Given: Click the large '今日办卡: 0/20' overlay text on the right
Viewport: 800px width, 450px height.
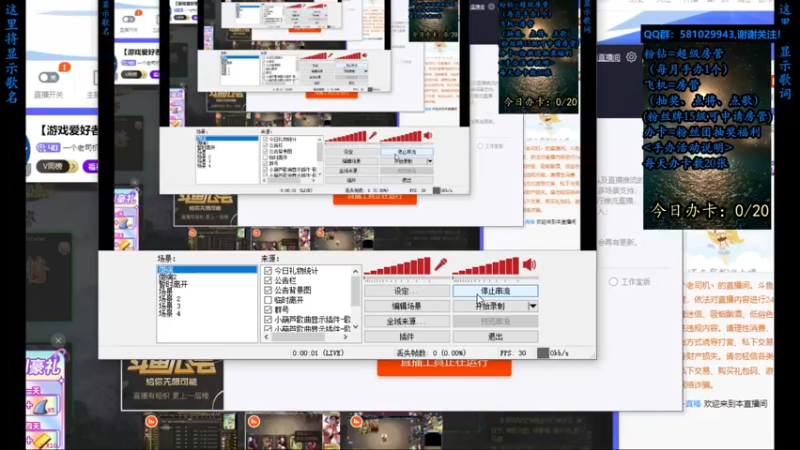Looking at the screenshot, I should tap(710, 210).
